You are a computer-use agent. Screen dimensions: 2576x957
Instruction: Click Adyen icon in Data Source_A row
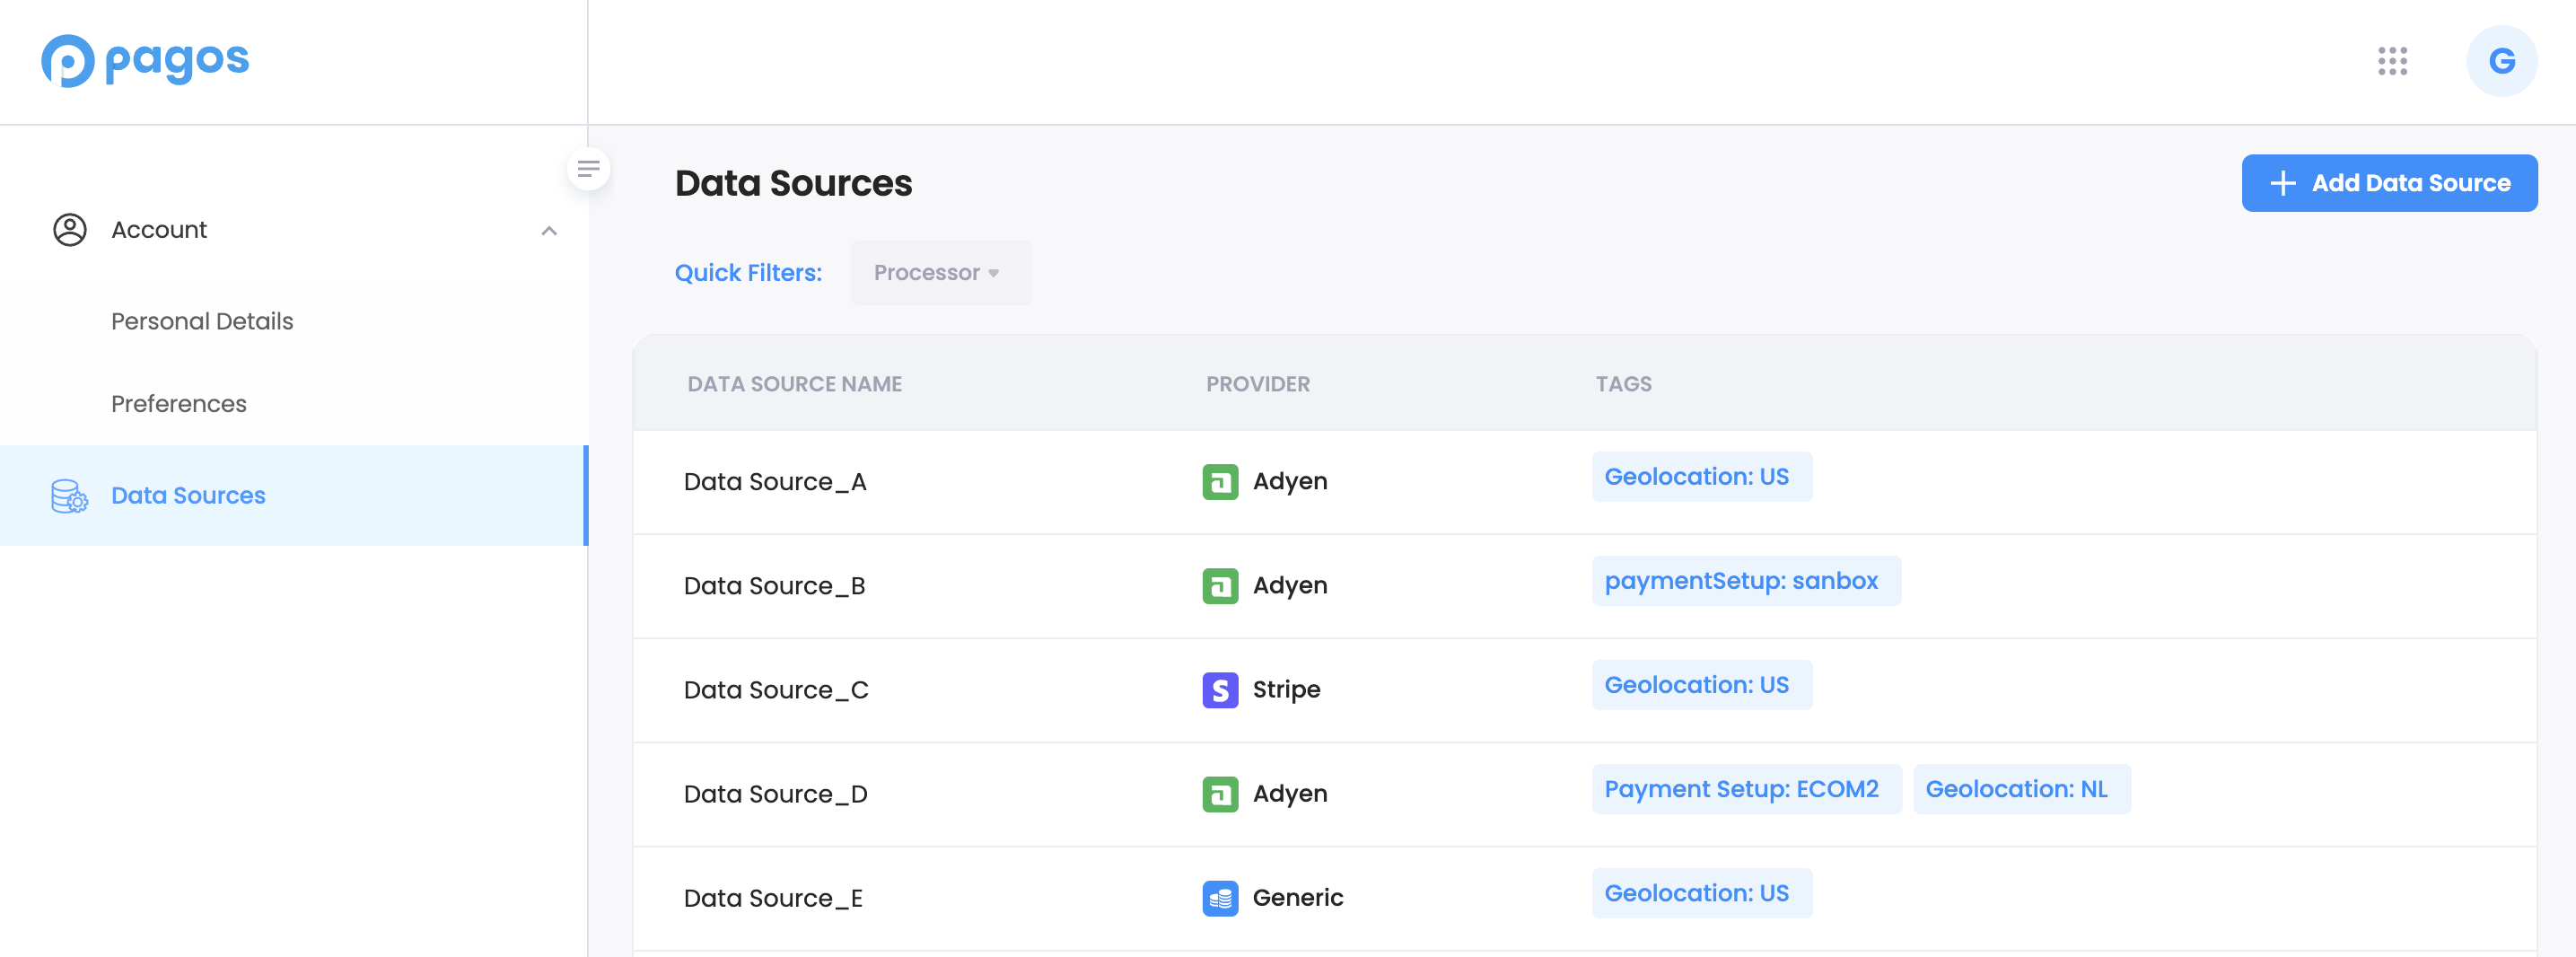click(x=1219, y=482)
